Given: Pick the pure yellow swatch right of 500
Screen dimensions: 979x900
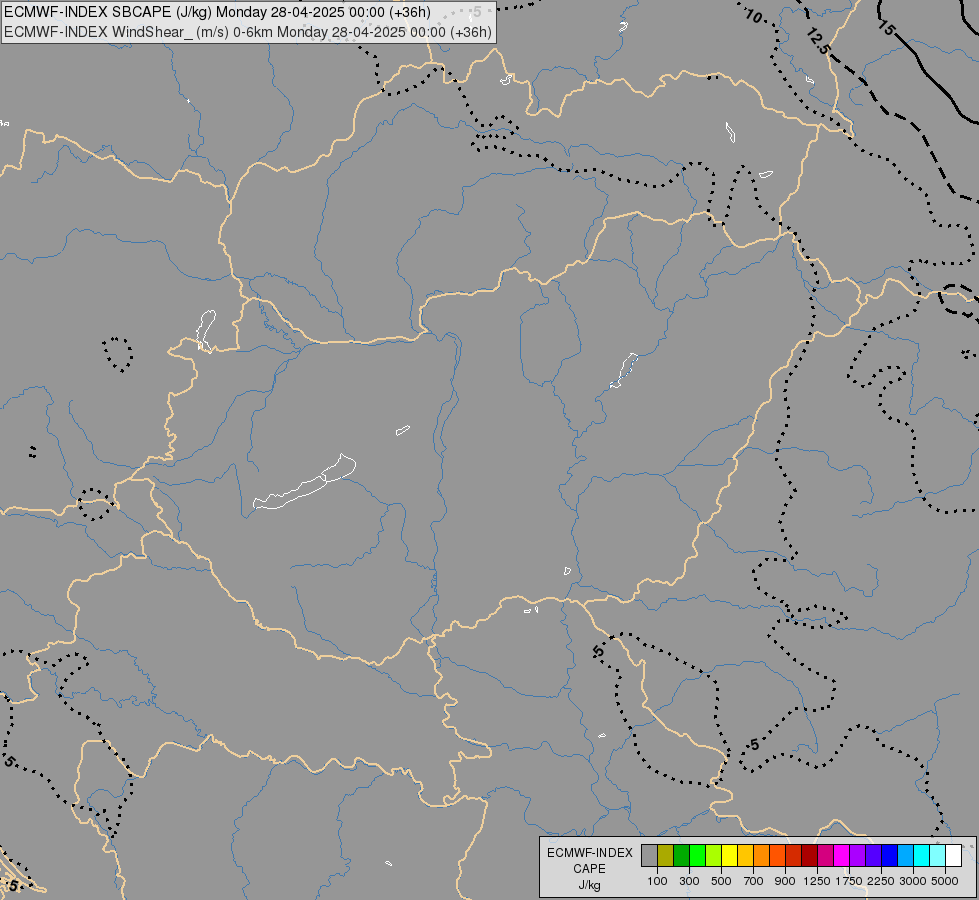Looking at the screenshot, I should (x=729, y=856).
